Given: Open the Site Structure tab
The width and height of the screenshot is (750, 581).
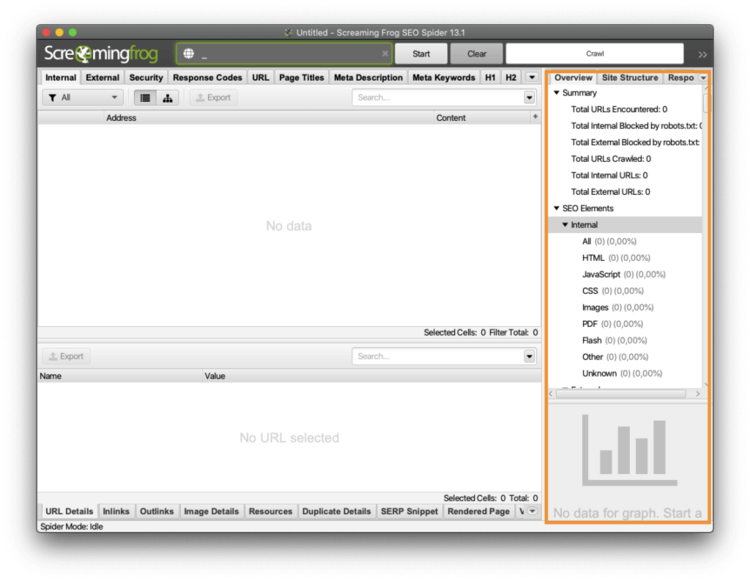Looking at the screenshot, I should click(630, 77).
